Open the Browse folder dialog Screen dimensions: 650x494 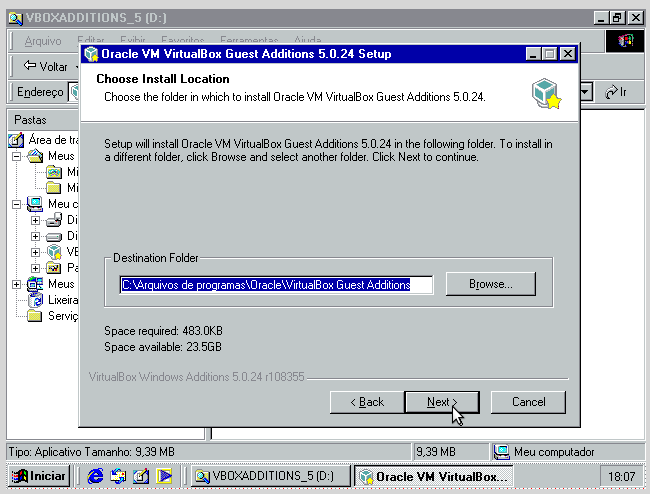point(491,284)
